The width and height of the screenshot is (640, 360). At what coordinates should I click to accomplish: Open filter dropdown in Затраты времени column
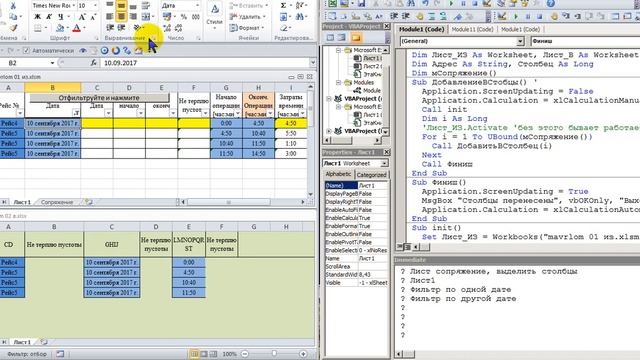[x=302, y=113]
